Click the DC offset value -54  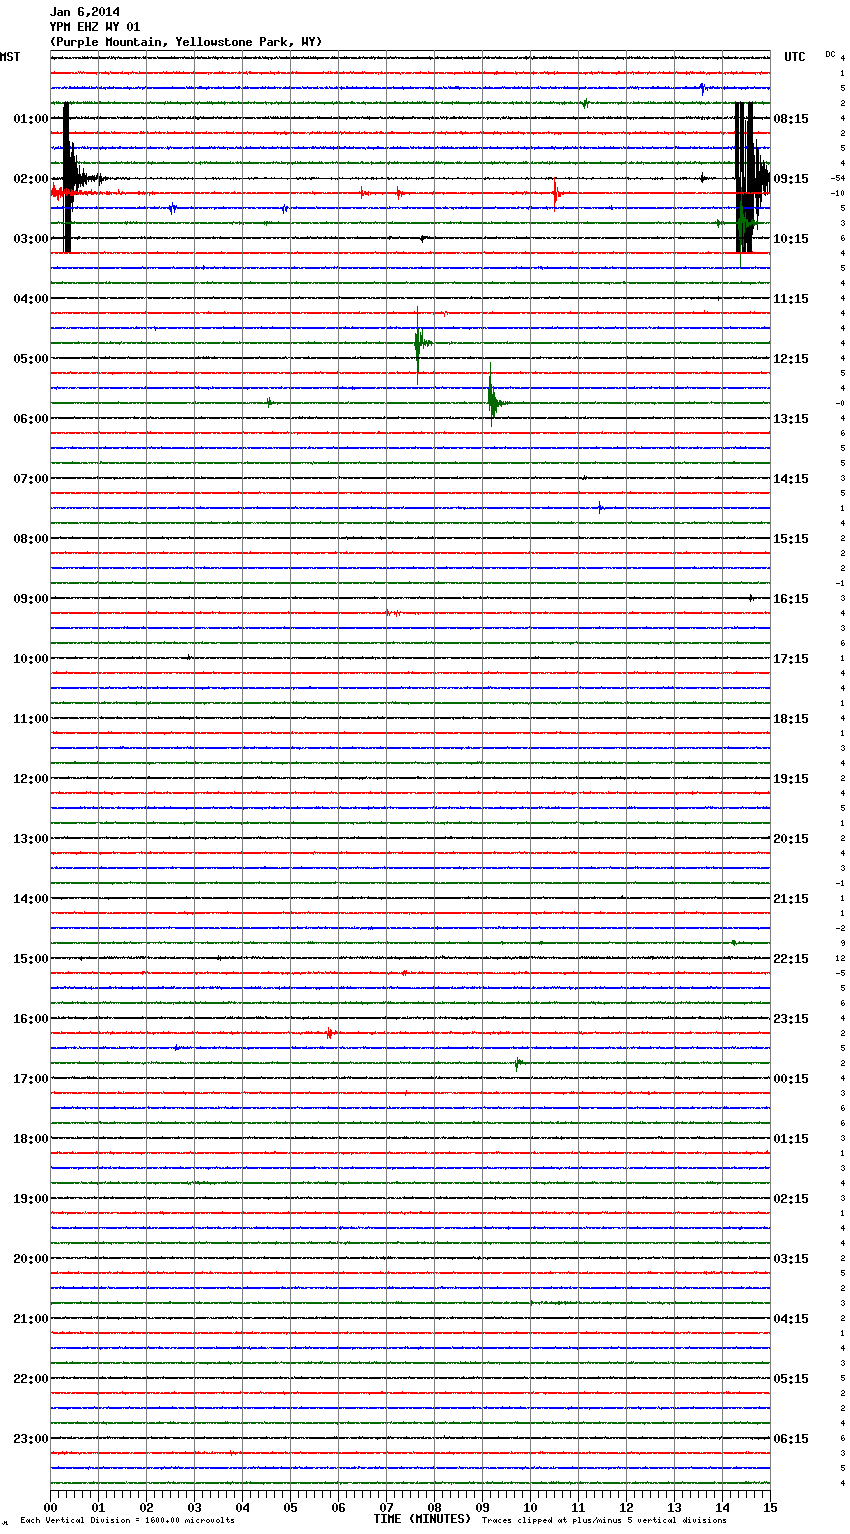(838, 178)
